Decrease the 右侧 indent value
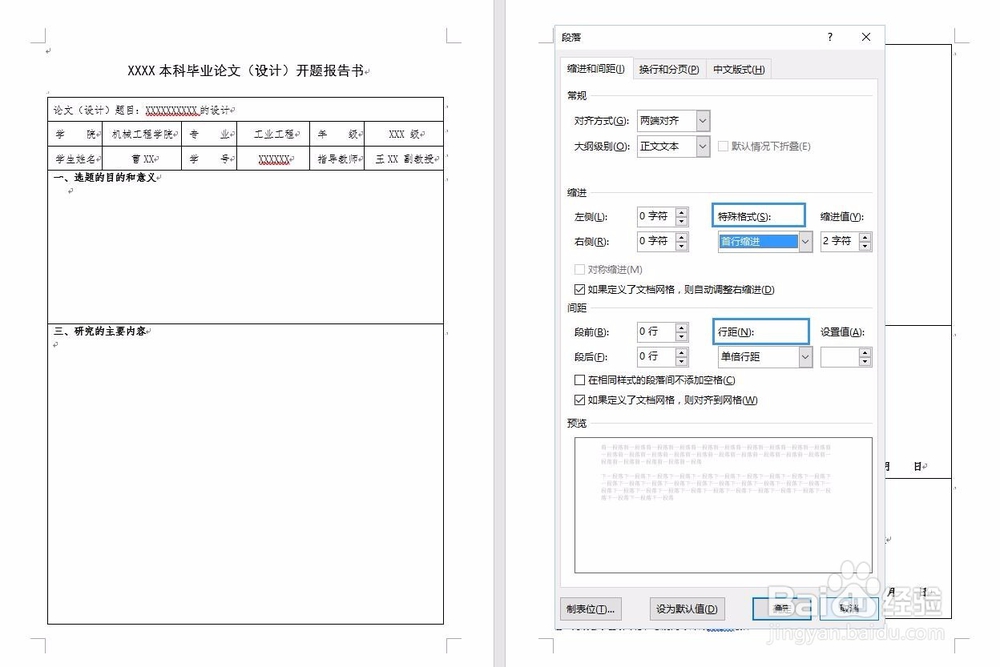The height and width of the screenshot is (667, 1000). [682, 246]
